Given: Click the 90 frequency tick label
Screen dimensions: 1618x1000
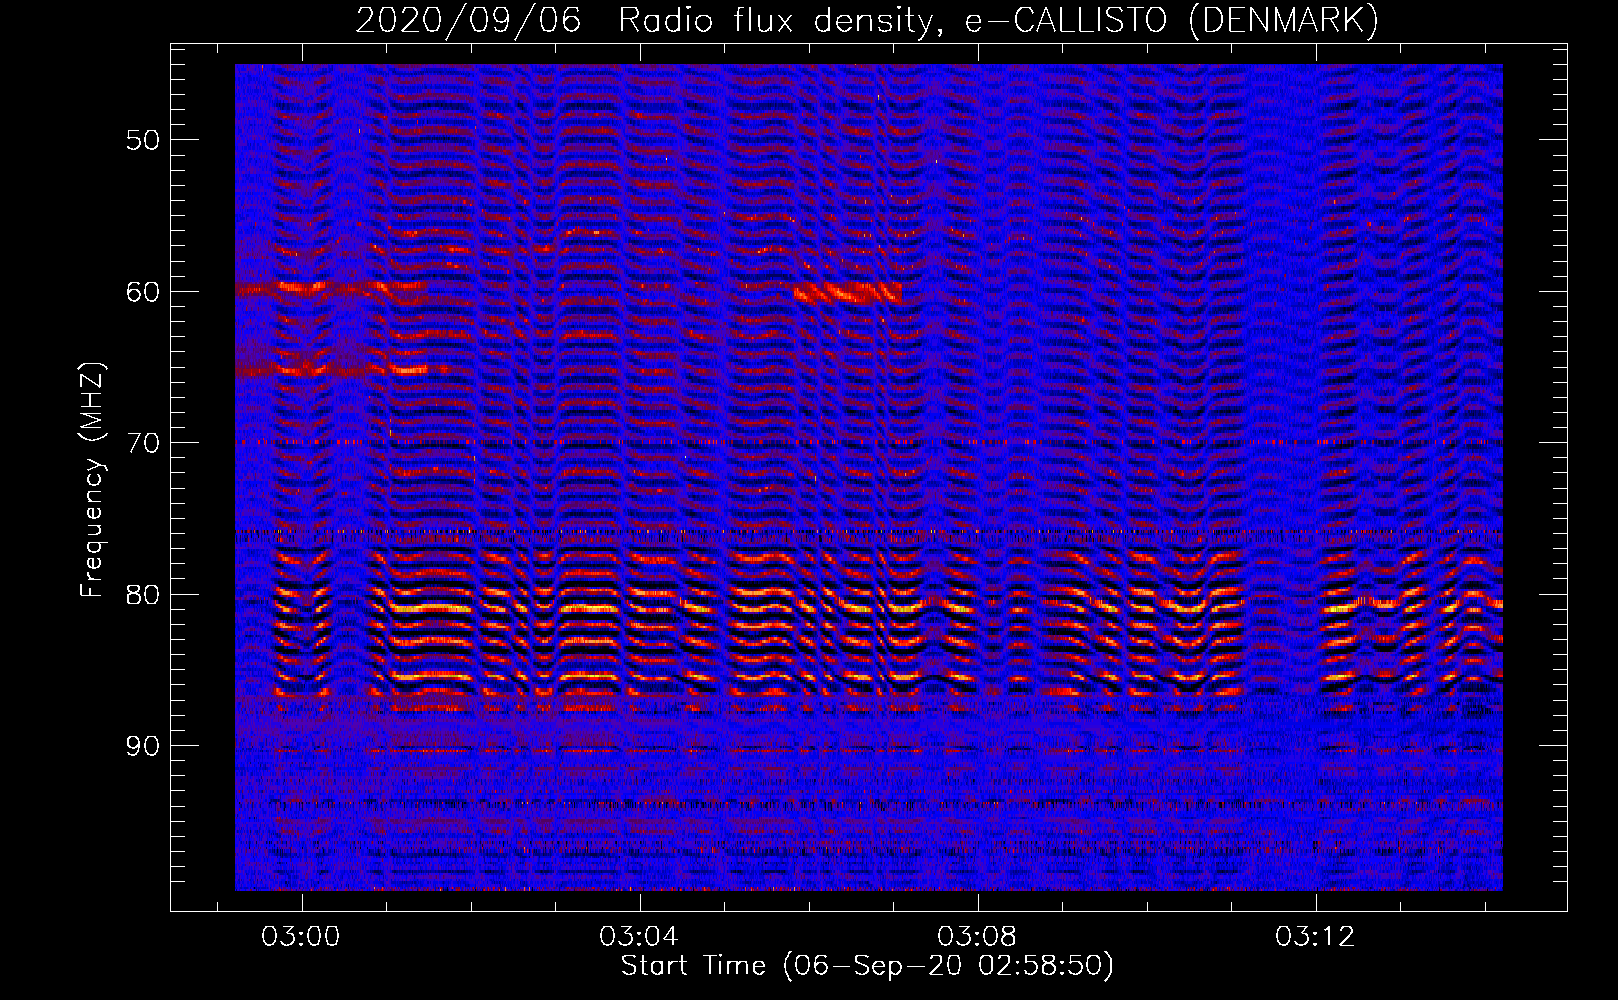Looking at the screenshot, I should coord(143,746).
